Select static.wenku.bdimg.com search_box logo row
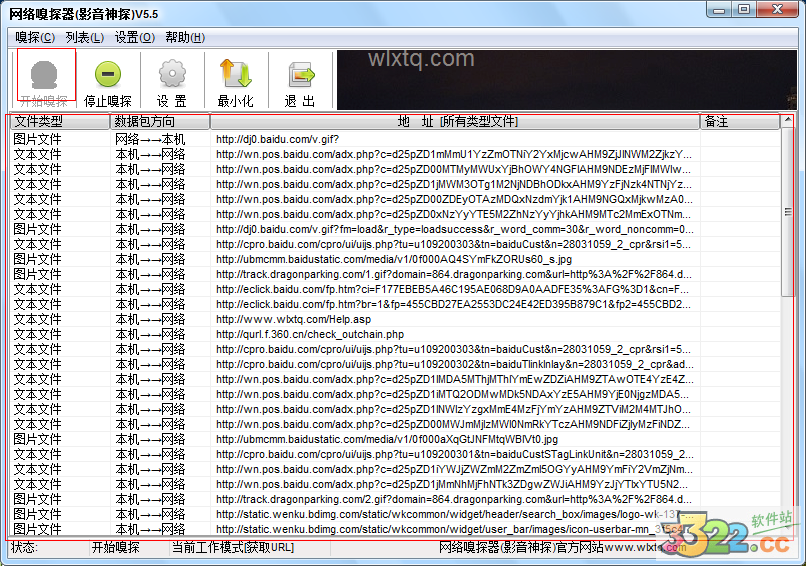Image resolution: width=806 pixels, height=566 pixels. [x=395, y=514]
